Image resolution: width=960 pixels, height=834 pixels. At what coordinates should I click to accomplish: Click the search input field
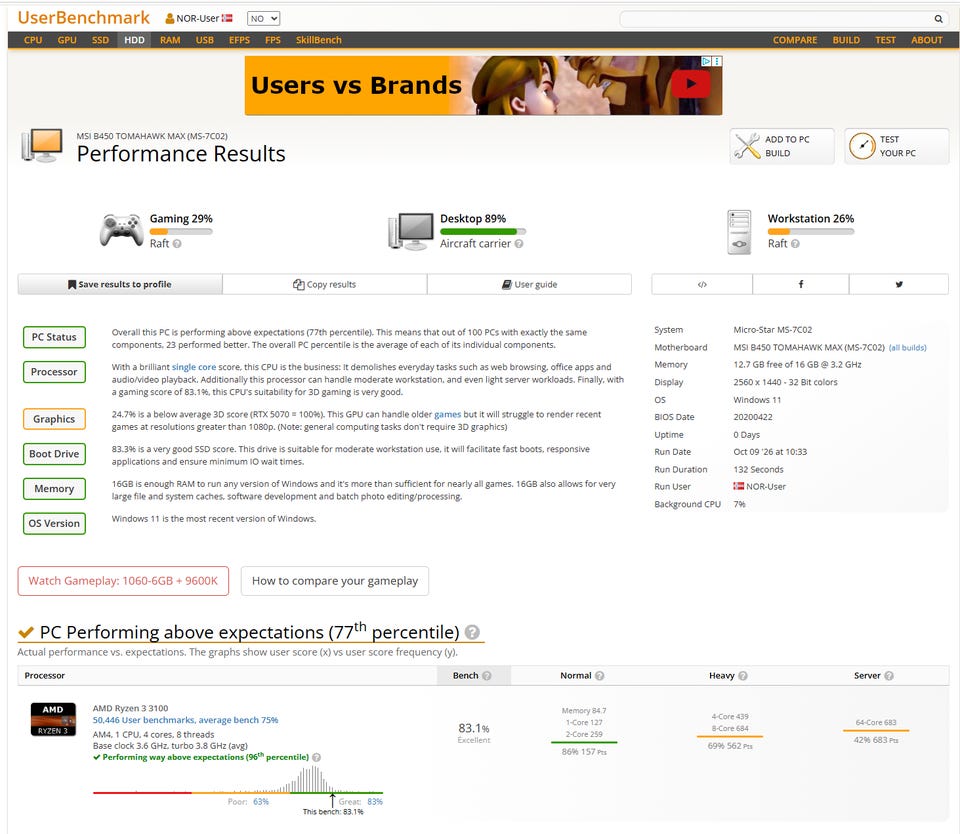[776, 19]
